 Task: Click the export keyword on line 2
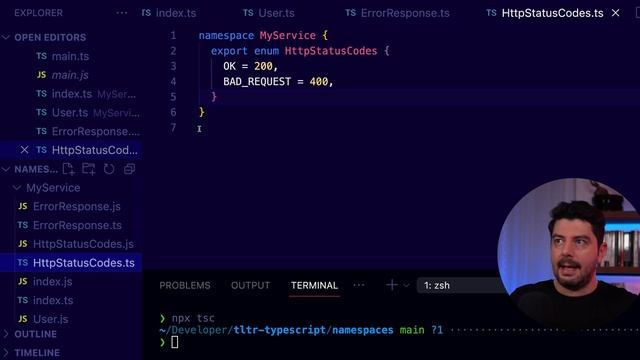pyautogui.click(x=229, y=51)
